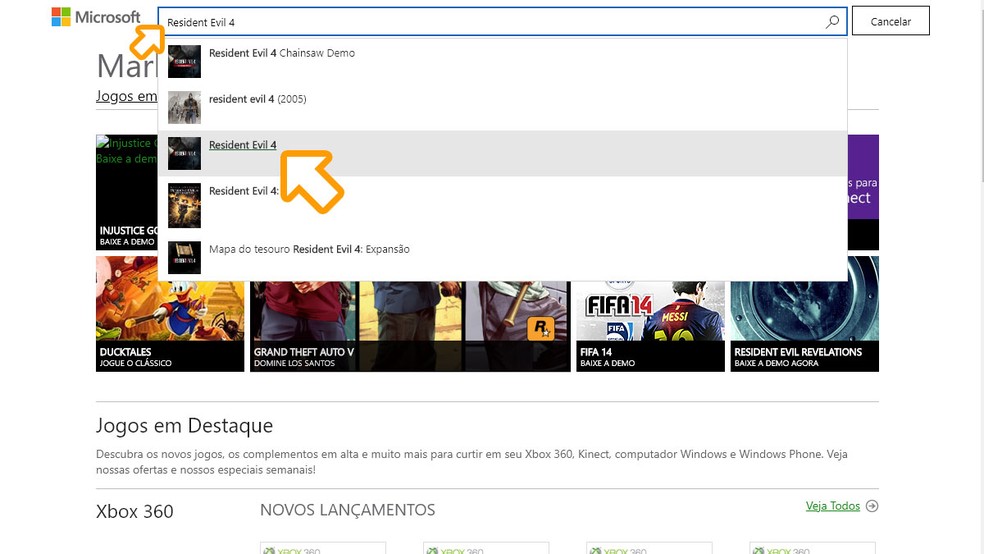Click resident evil 4 (2005) cover thumbnail
Screen dimensions: 984x554
184,107
